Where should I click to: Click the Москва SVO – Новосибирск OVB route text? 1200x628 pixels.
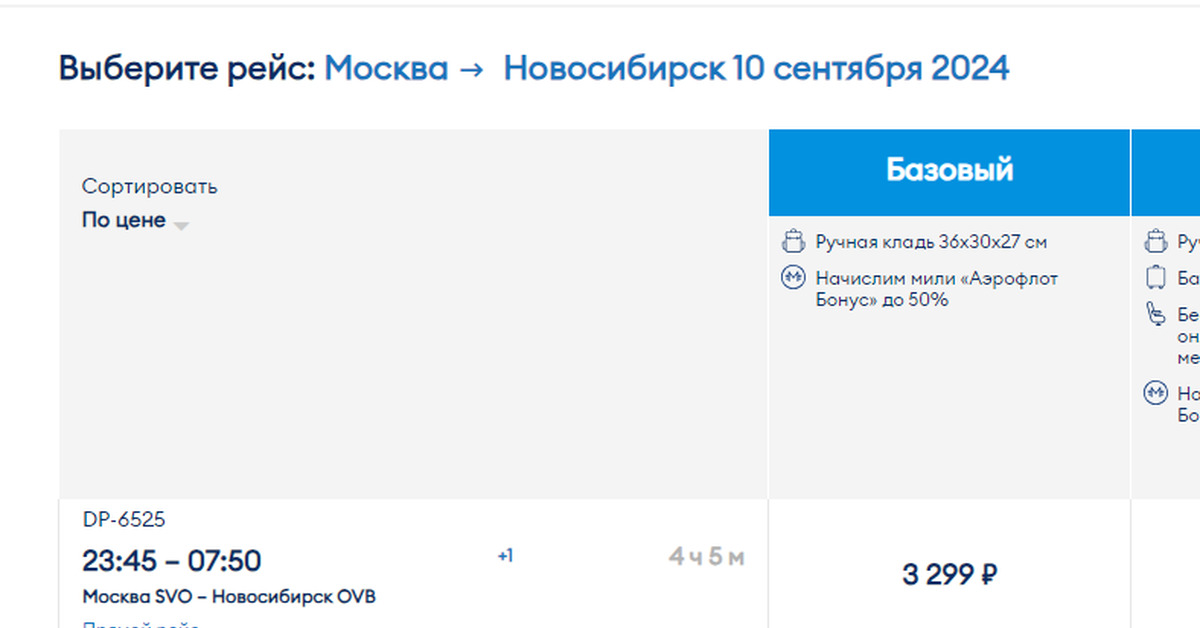[229, 597]
